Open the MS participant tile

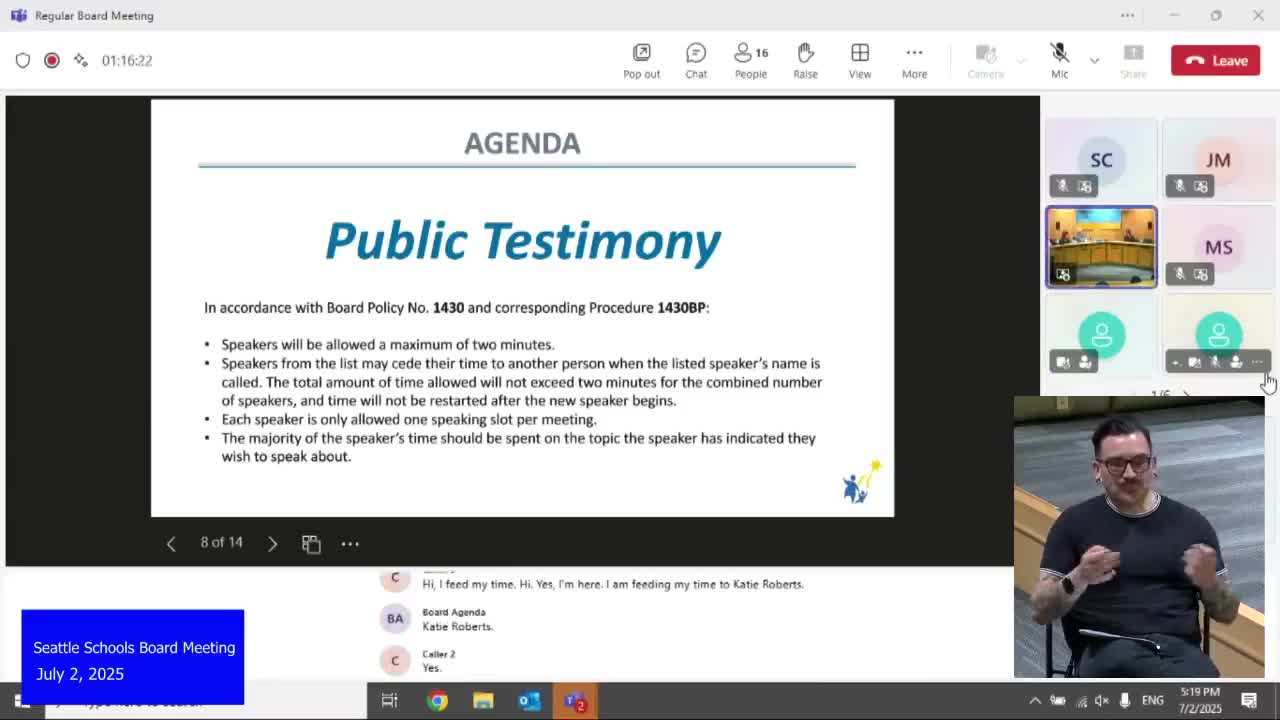click(1218, 247)
